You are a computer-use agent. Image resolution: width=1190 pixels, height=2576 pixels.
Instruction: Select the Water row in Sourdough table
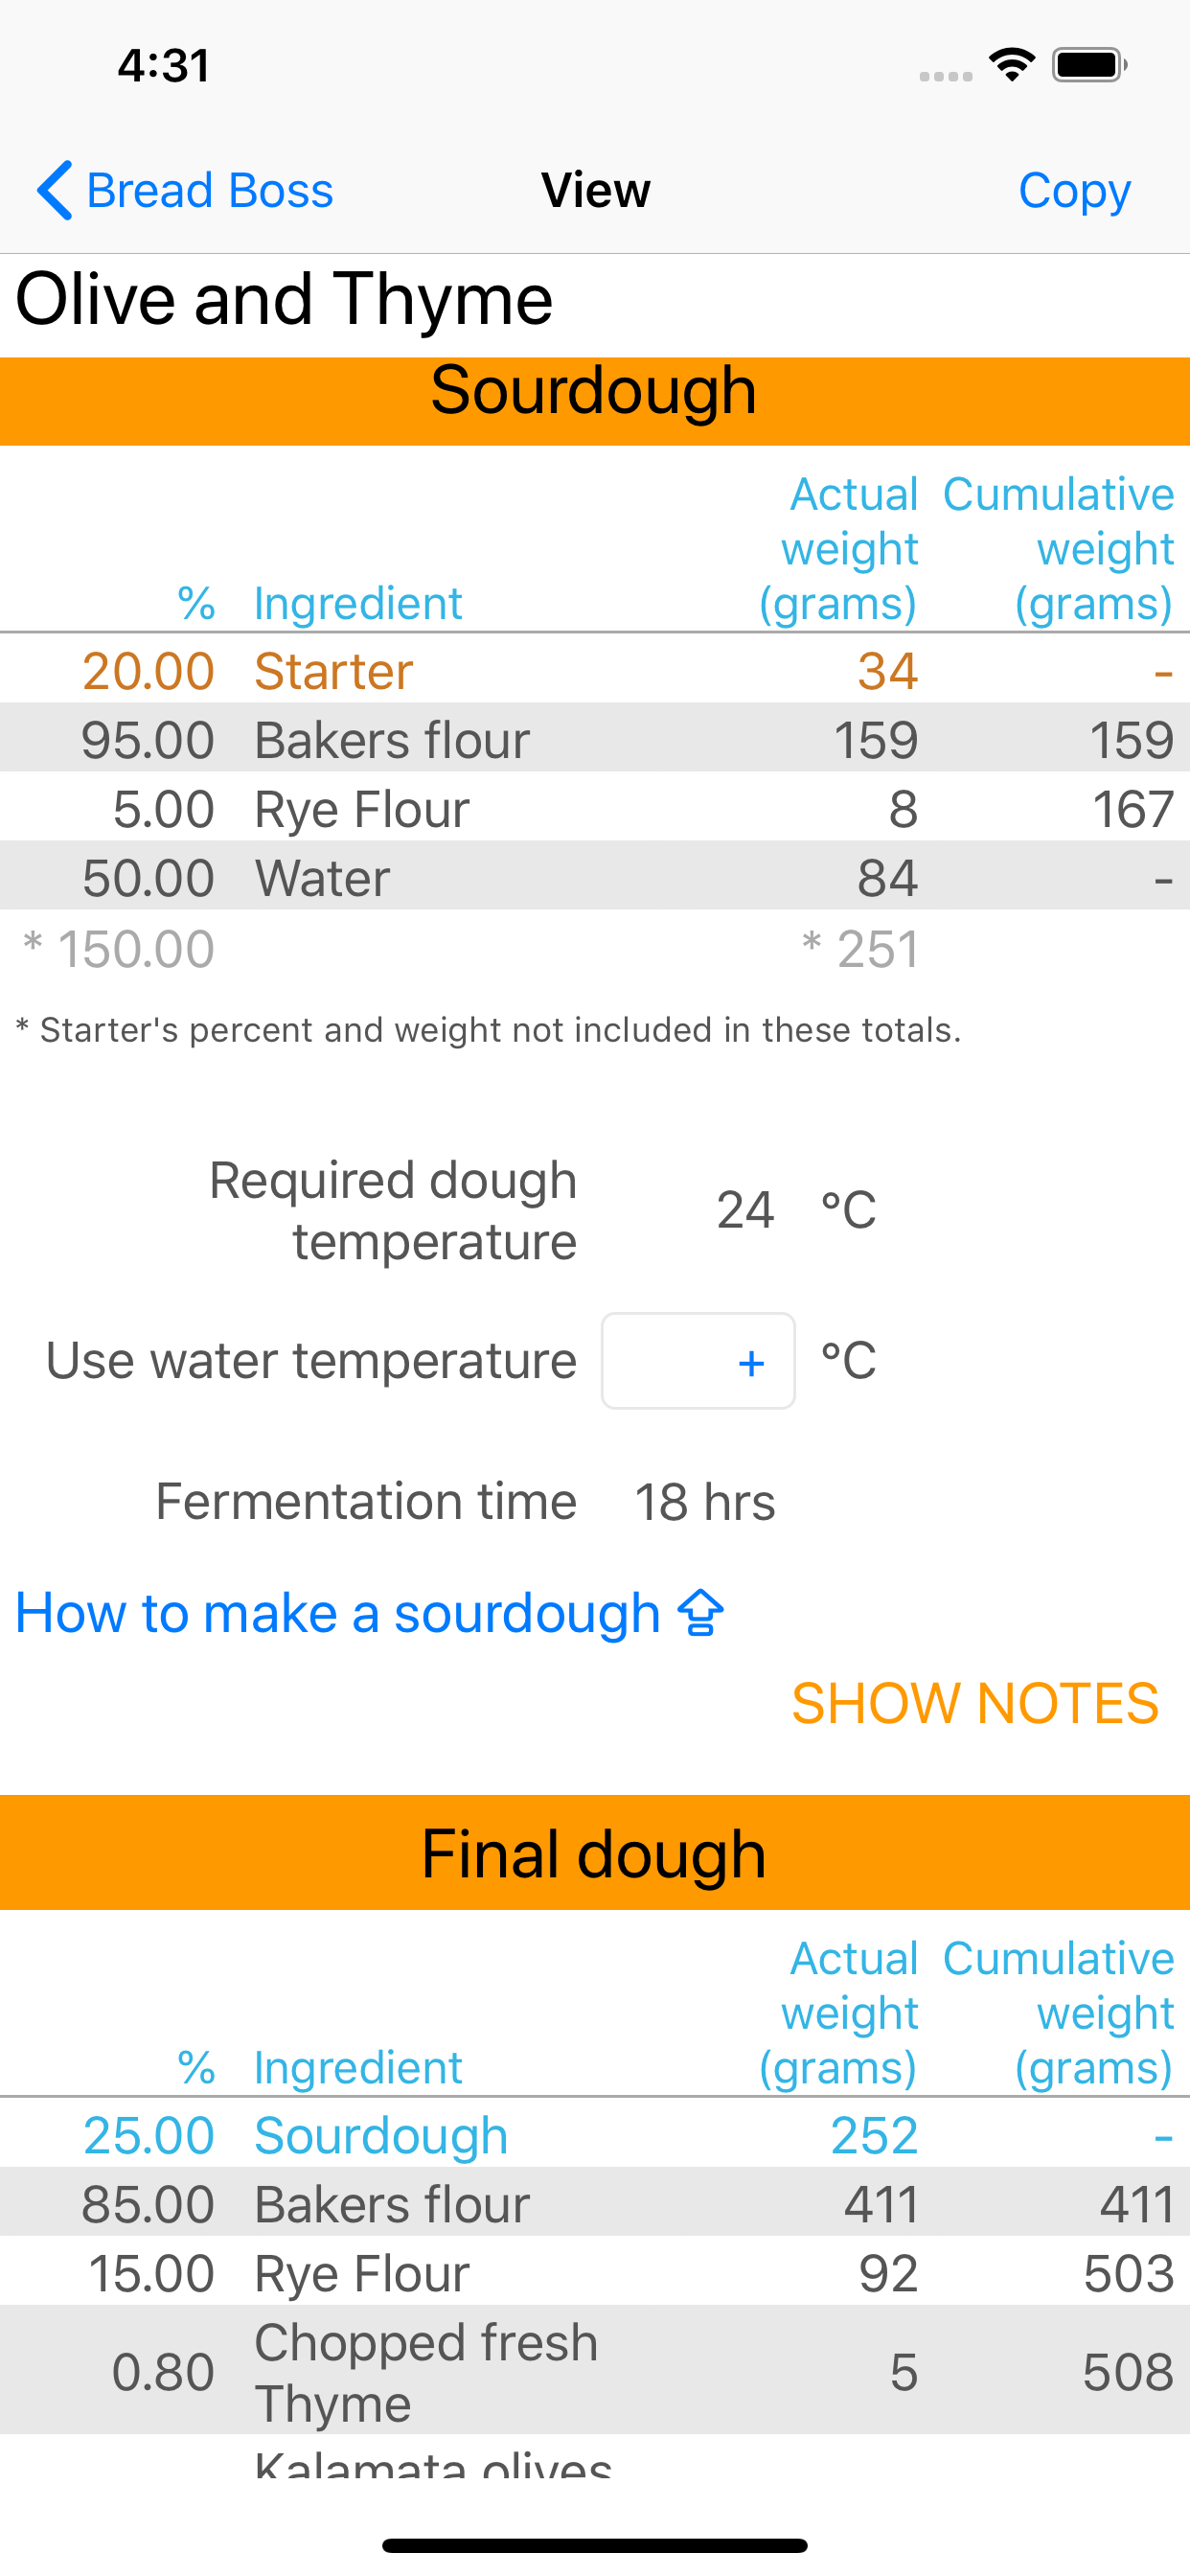coord(594,878)
